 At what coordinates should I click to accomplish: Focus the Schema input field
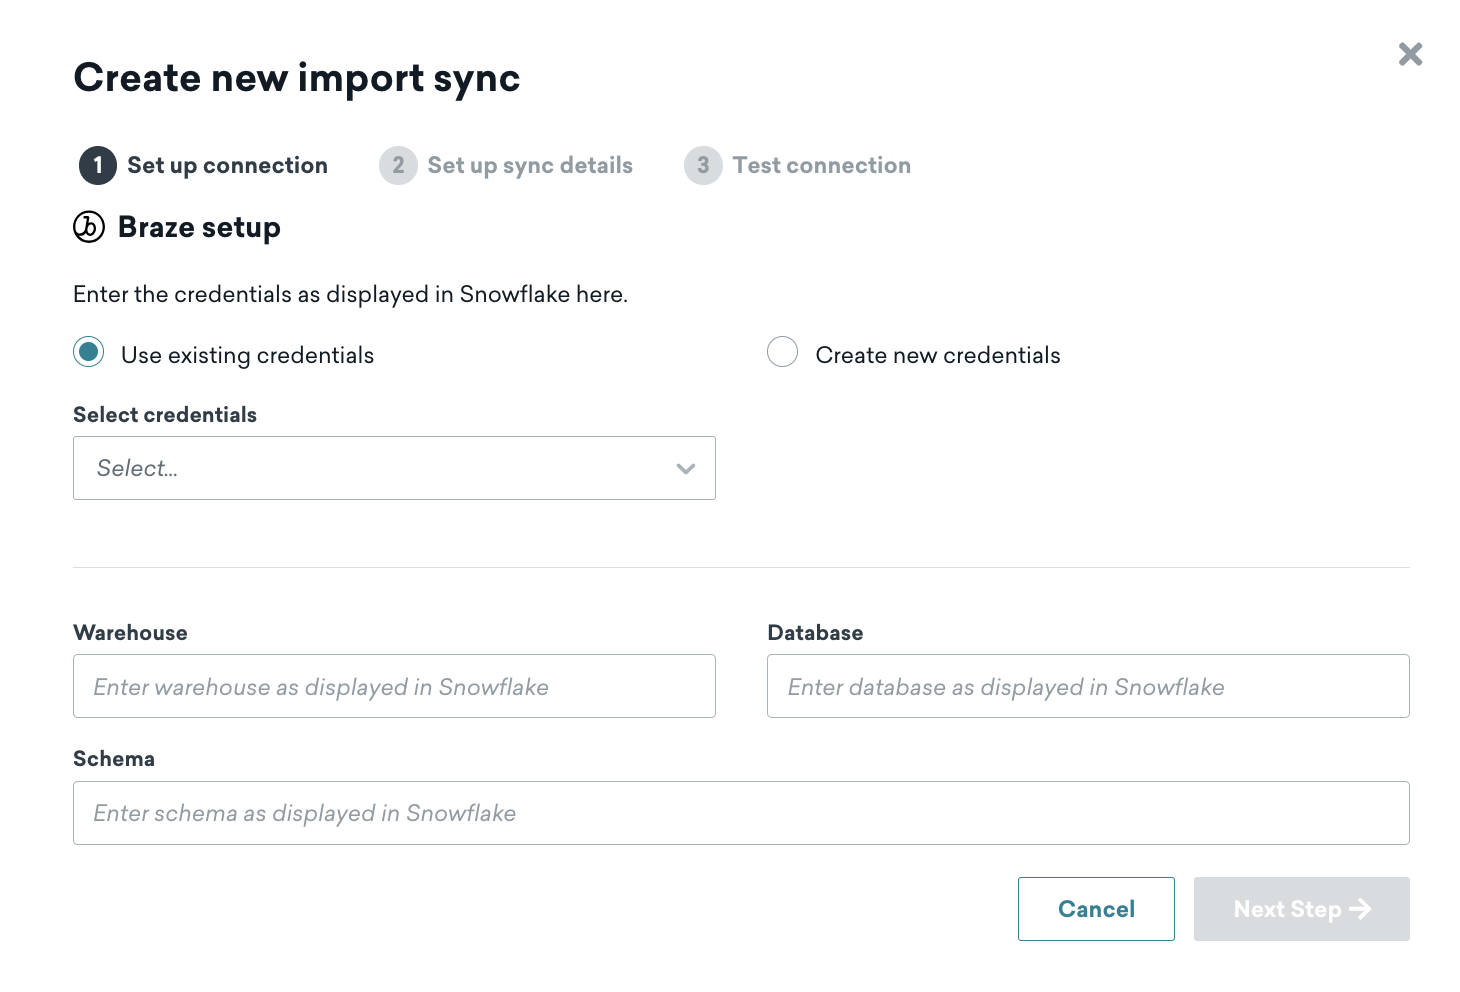coord(741,813)
